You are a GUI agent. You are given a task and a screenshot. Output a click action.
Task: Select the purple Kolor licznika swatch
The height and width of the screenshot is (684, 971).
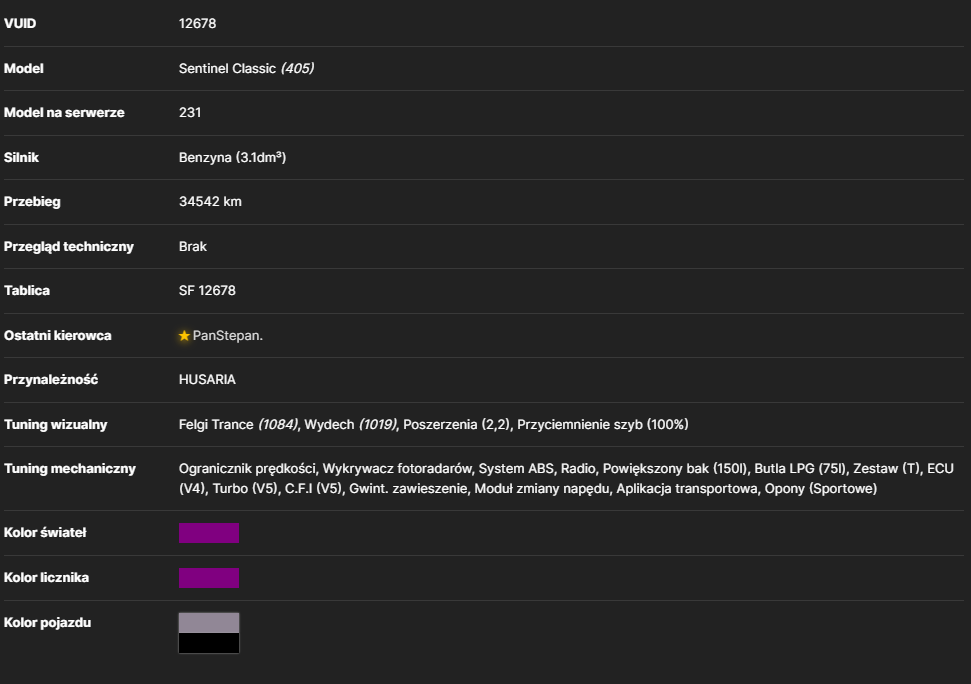pos(209,578)
